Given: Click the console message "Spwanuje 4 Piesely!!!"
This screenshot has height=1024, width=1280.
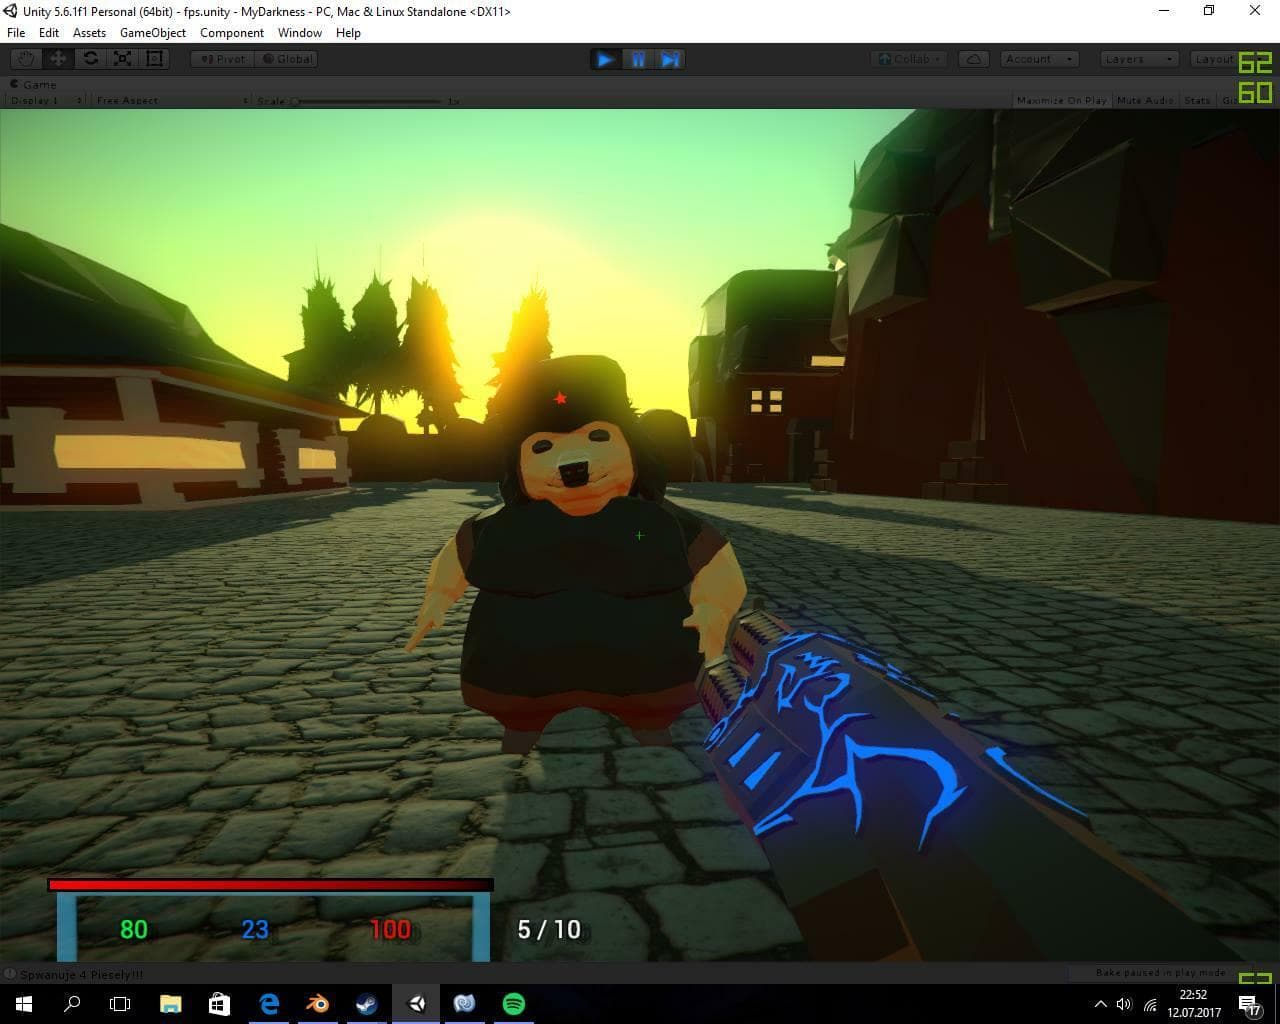Looking at the screenshot, I should tap(83, 974).
